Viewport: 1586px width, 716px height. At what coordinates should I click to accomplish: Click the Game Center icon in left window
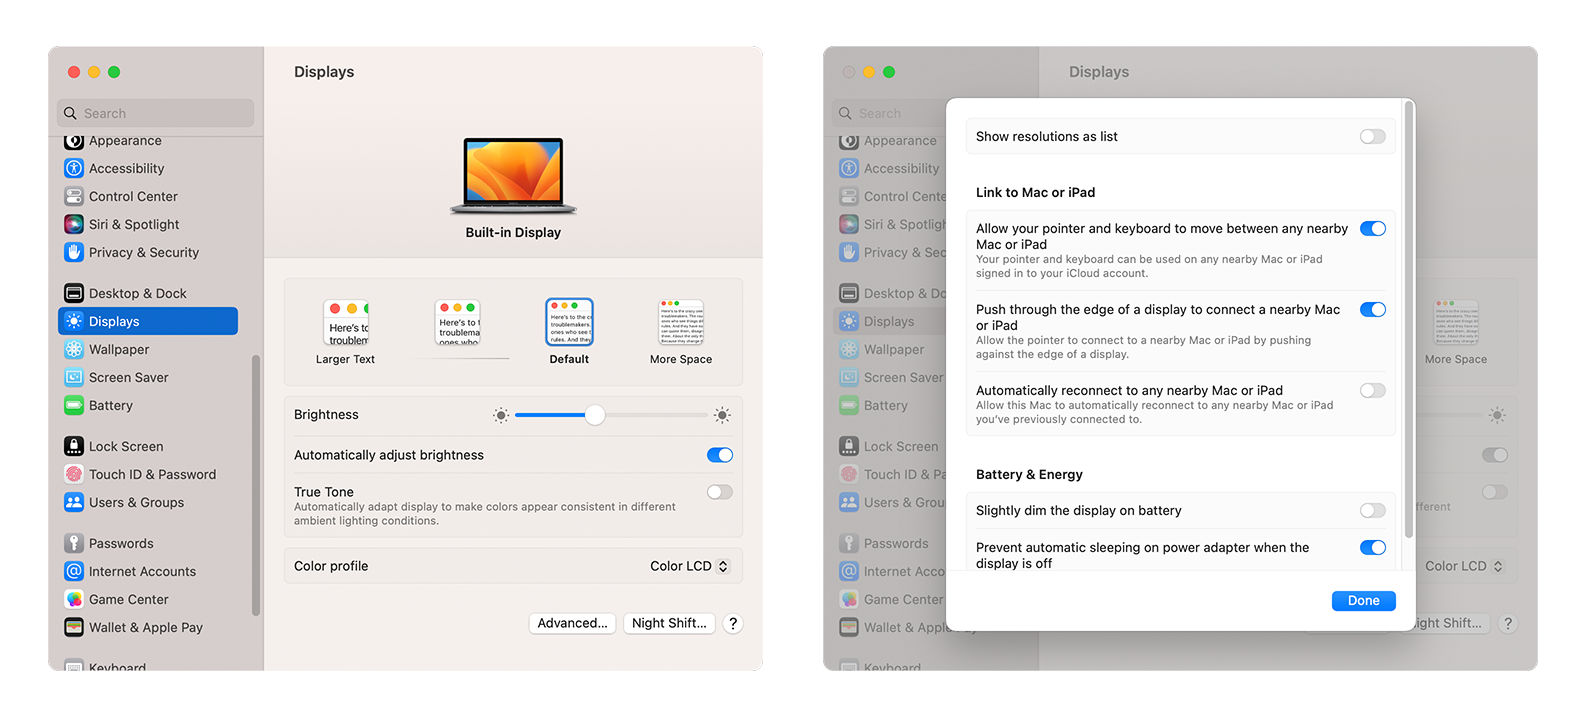[74, 599]
